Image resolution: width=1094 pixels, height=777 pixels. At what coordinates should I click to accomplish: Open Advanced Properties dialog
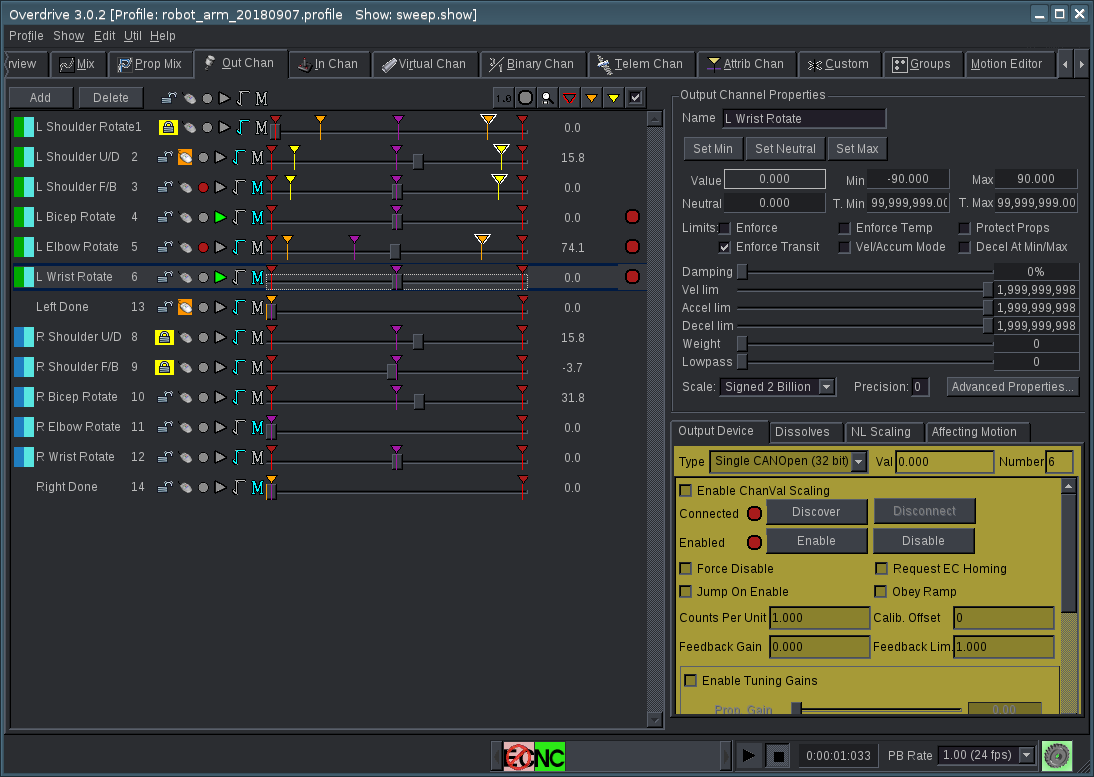[1012, 387]
